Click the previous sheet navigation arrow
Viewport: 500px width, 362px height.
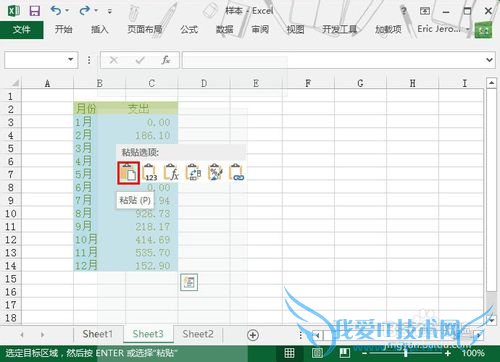pyautogui.click(x=22, y=335)
